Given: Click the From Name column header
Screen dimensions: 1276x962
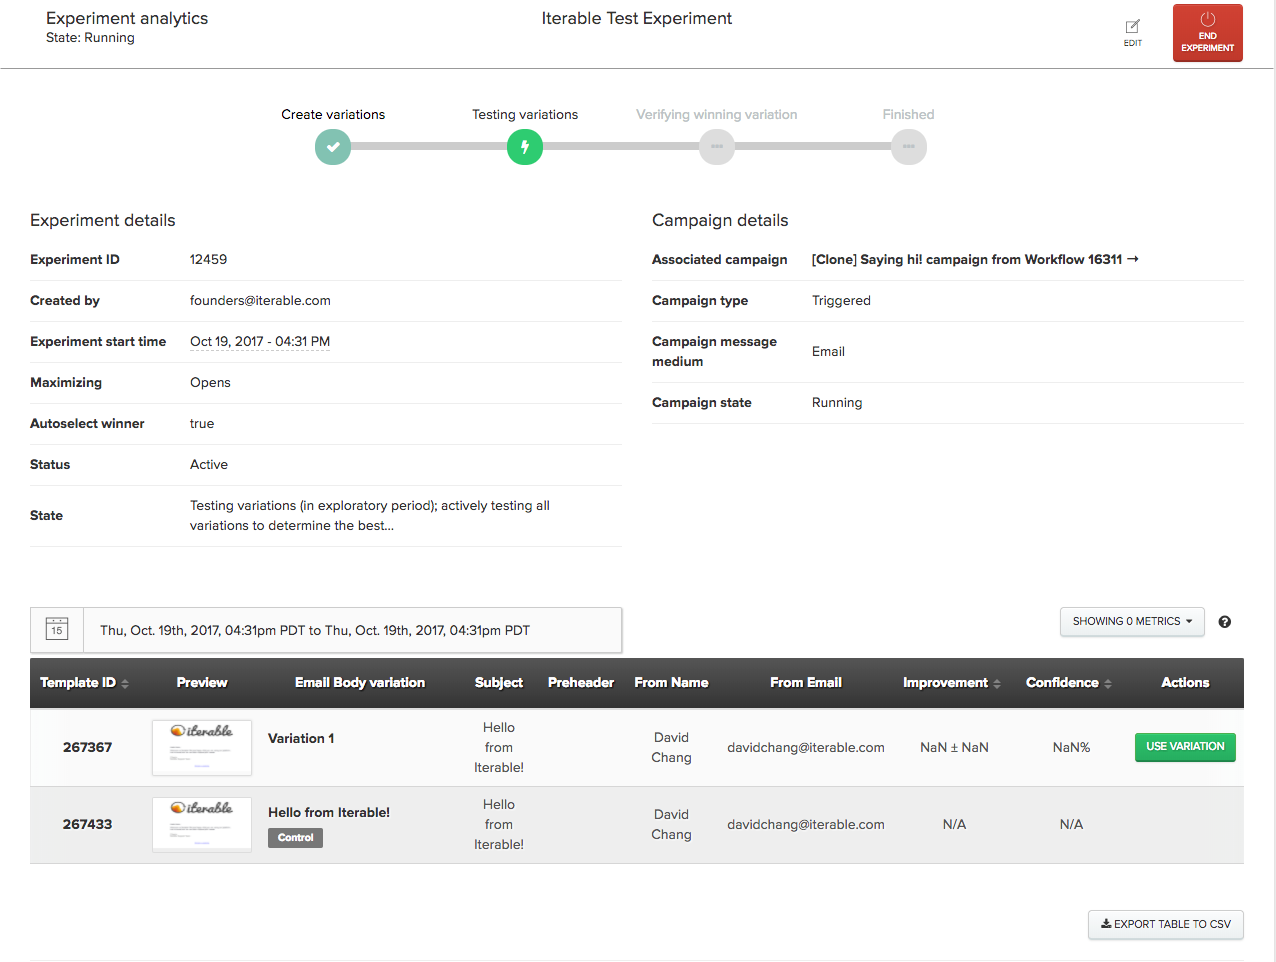Looking at the screenshot, I should (x=671, y=683).
